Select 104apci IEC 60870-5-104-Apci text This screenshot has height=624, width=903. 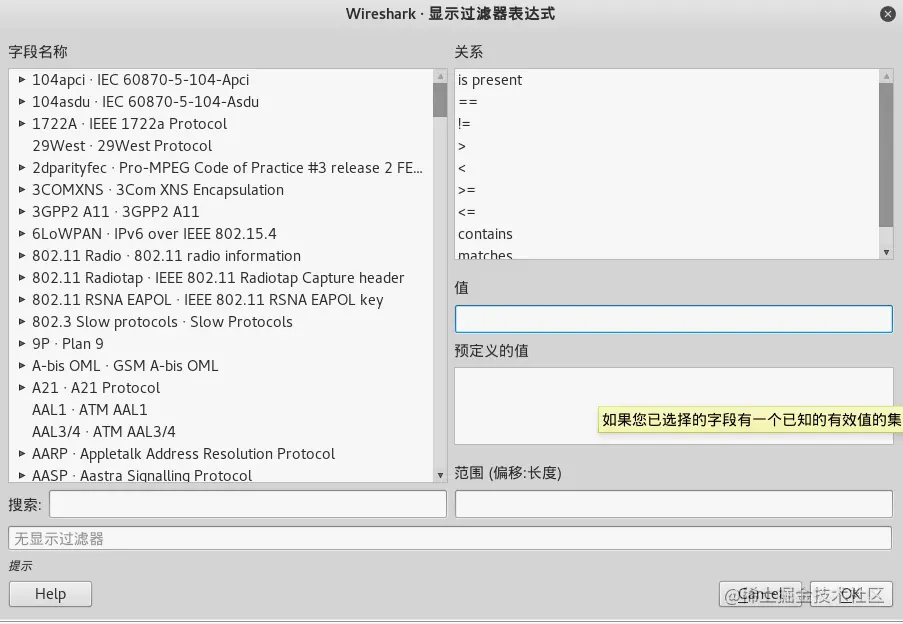(x=141, y=79)
